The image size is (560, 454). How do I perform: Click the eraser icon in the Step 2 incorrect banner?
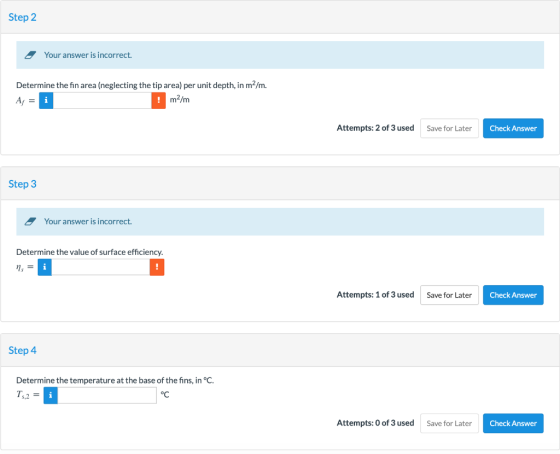click(30, 55)
